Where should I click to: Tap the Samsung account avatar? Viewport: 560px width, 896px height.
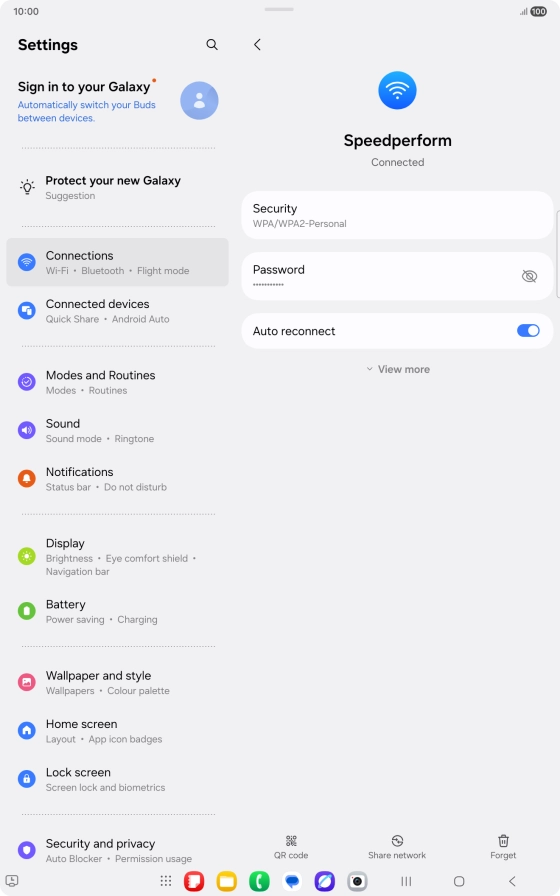[x=199, y=101]
